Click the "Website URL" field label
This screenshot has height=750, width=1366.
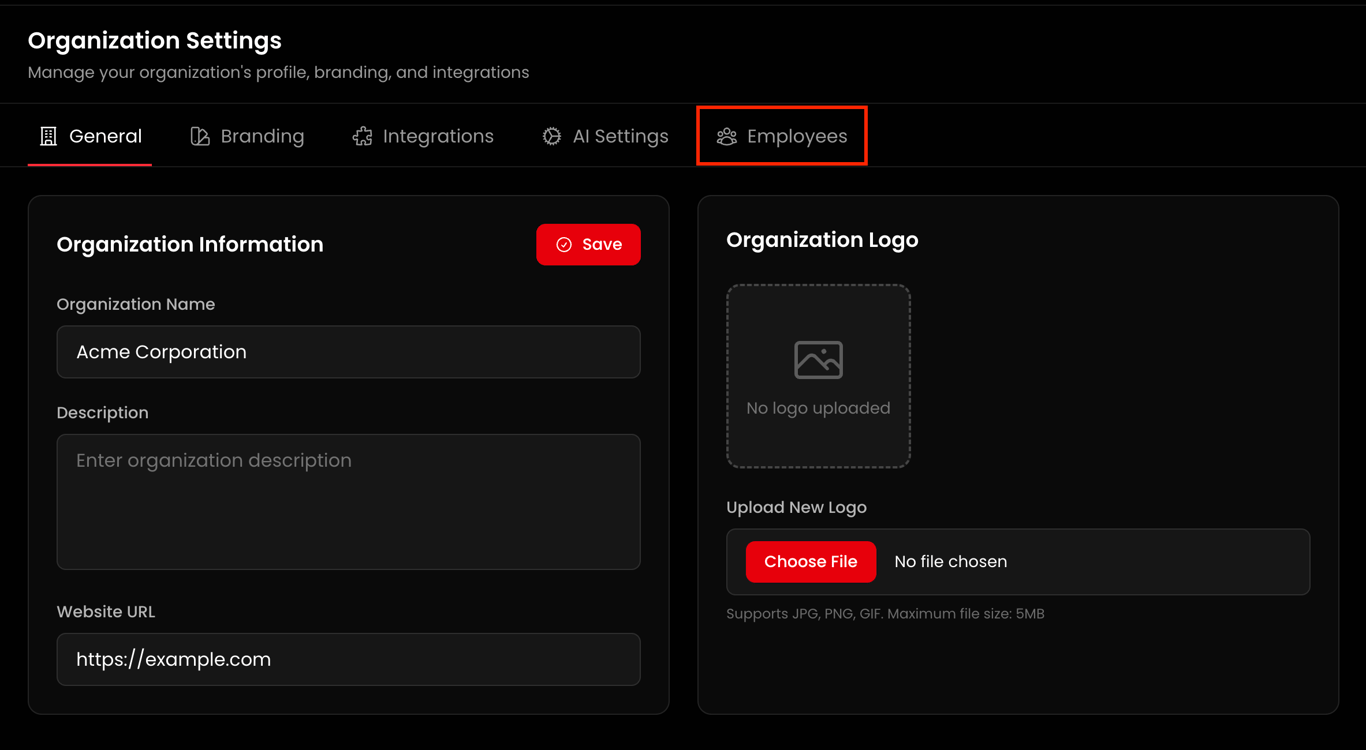click(x=106, y=612)
